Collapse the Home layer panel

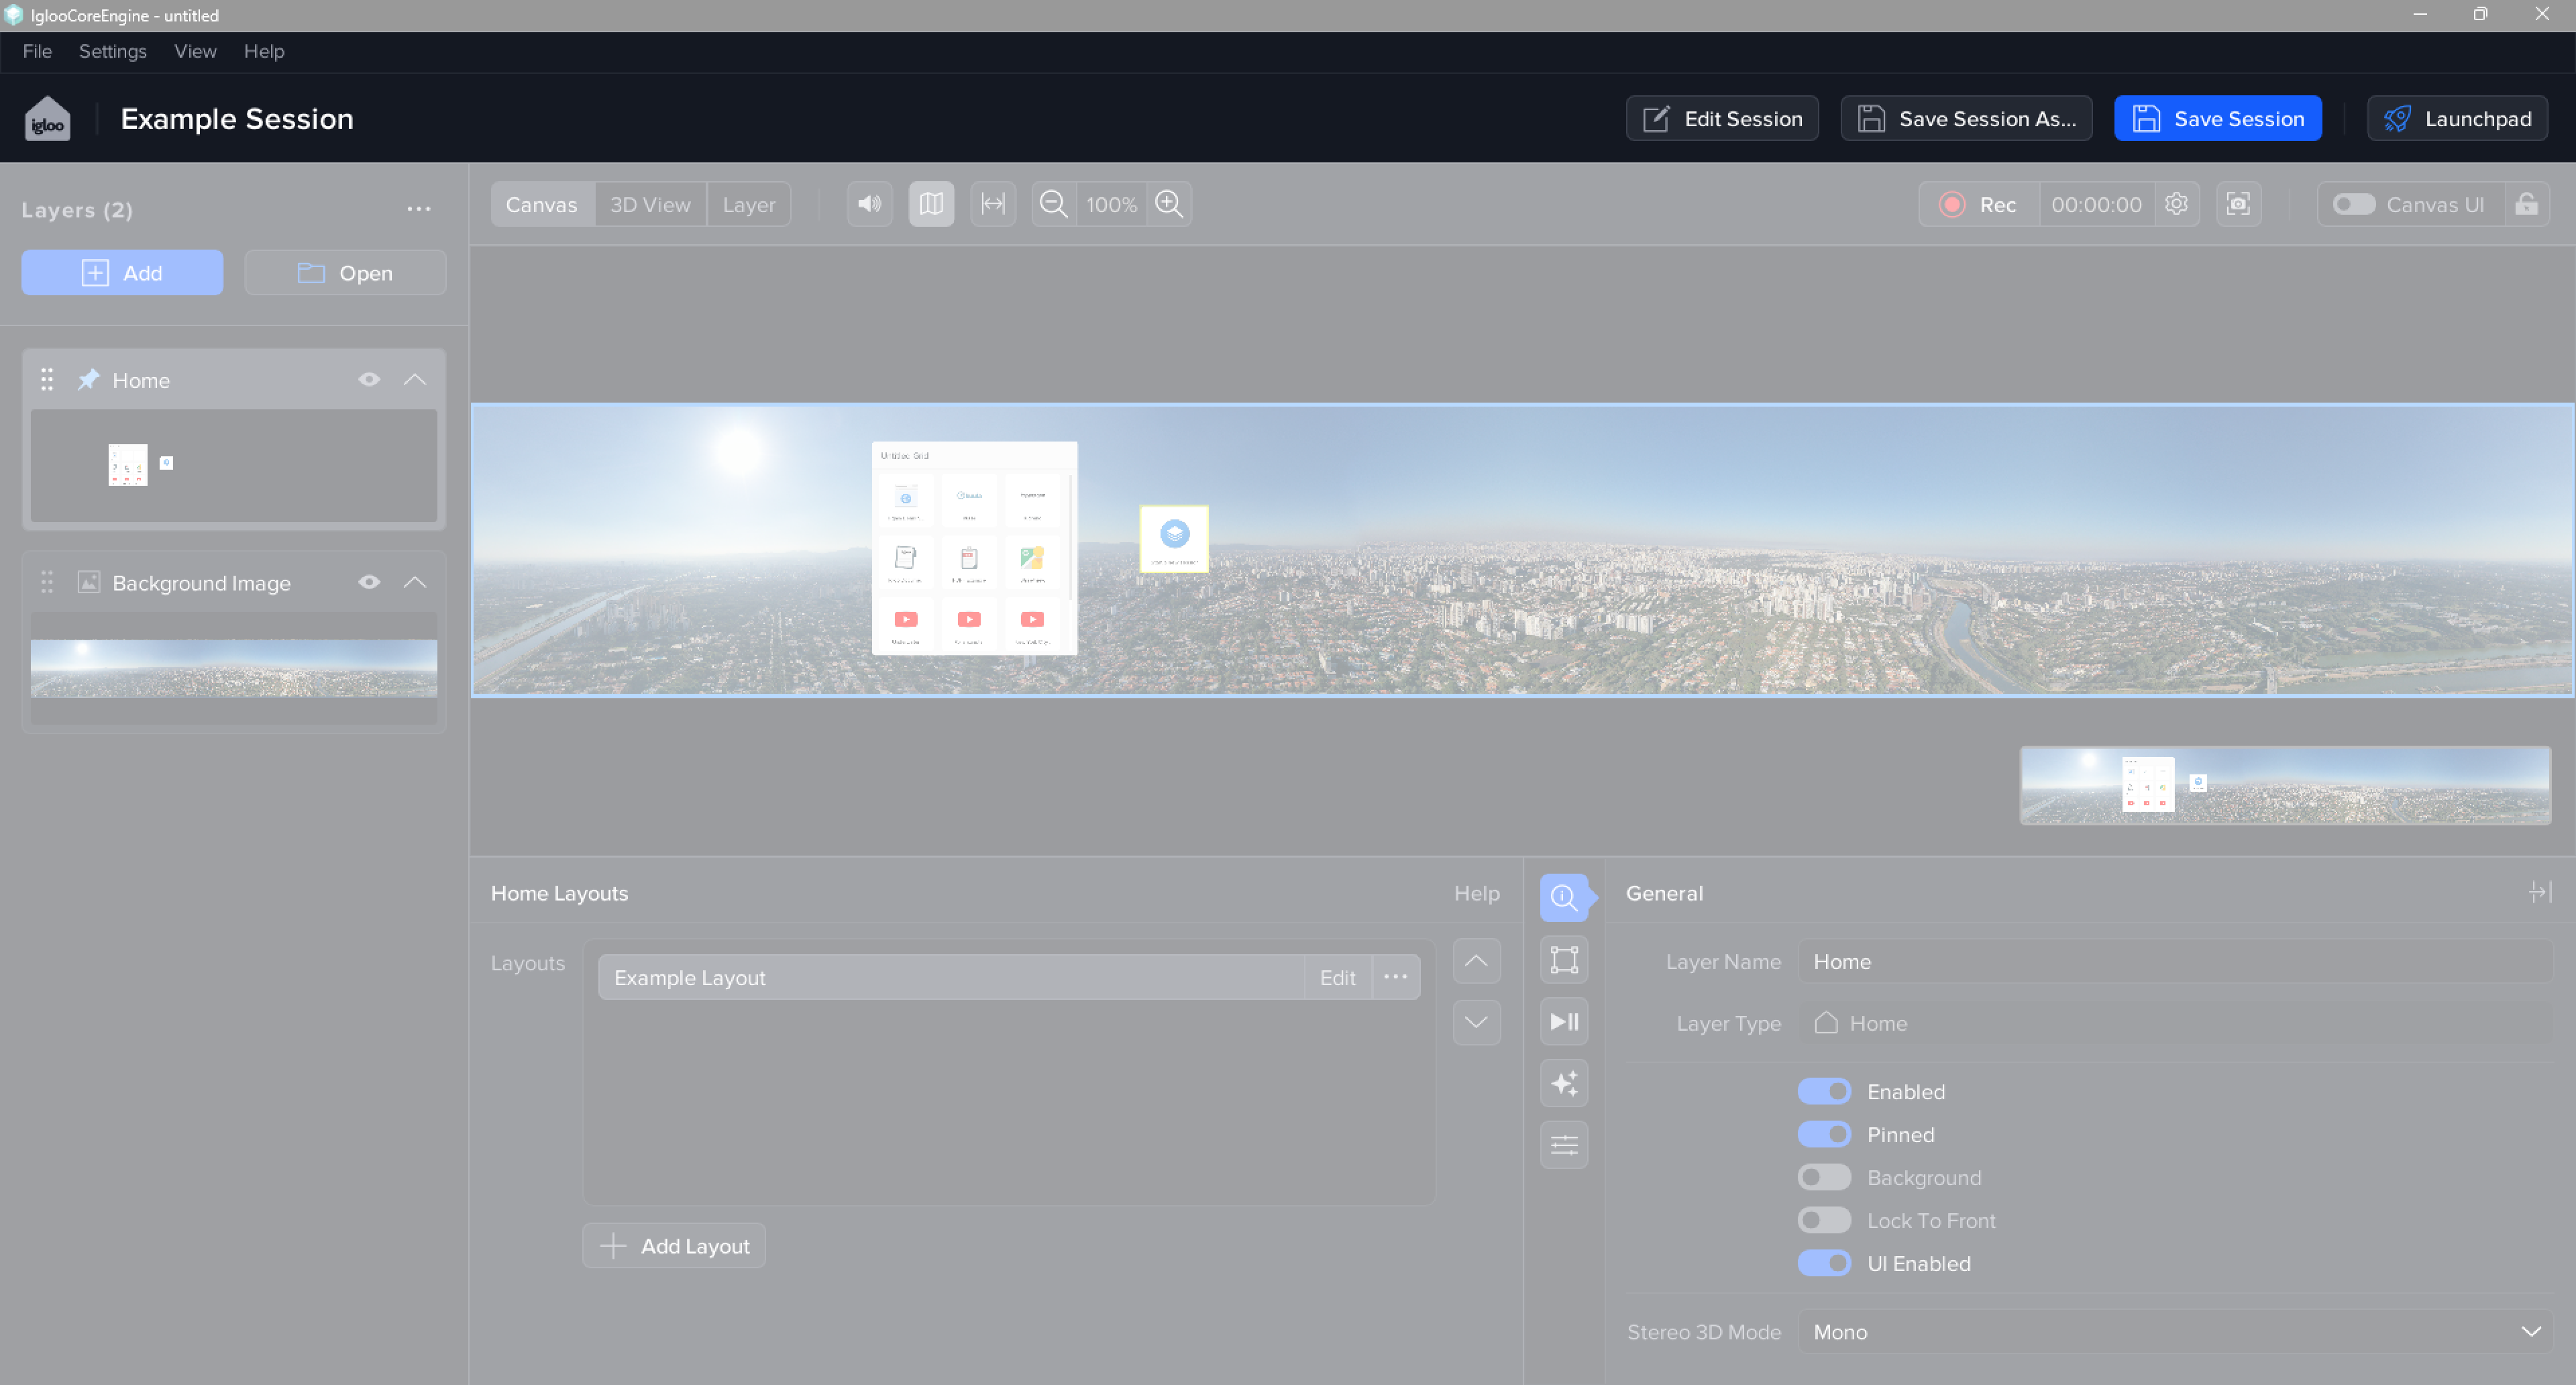415,380
